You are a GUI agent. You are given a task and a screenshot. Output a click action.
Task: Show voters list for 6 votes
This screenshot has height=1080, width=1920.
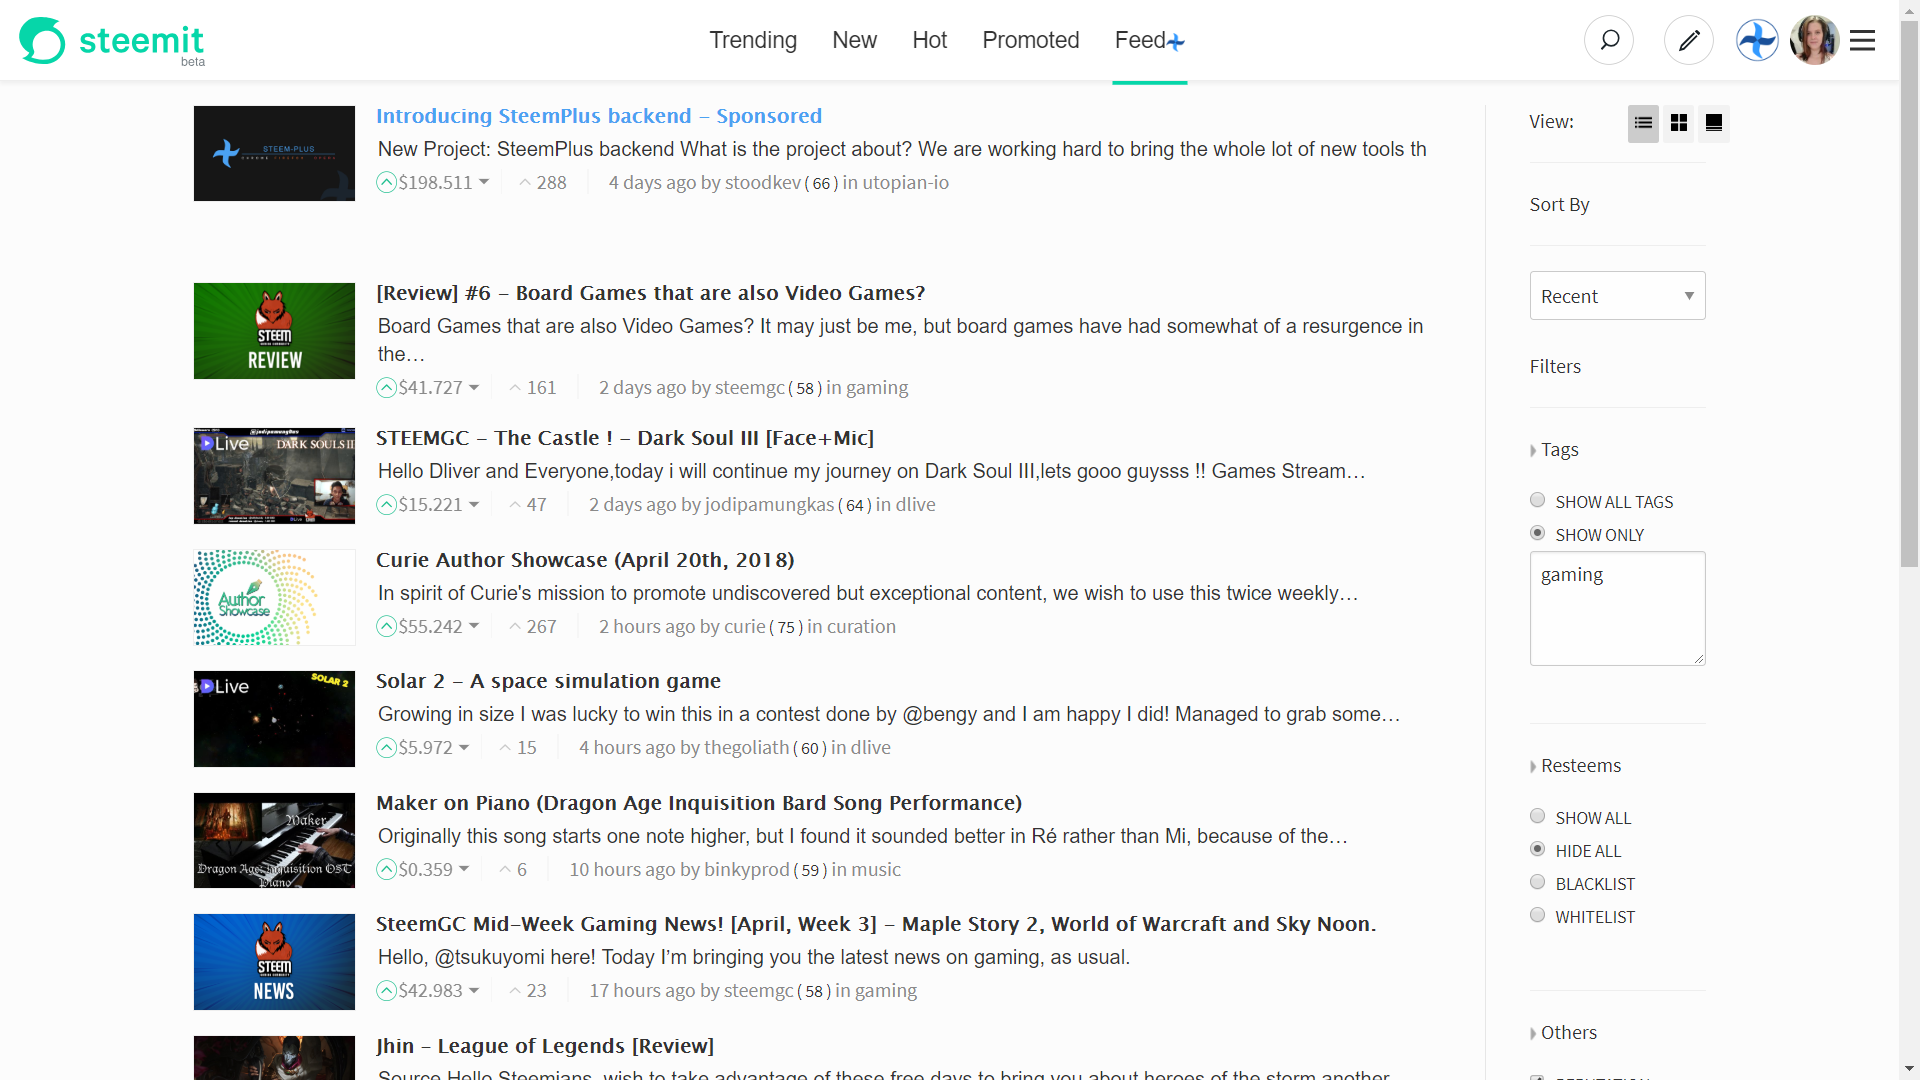pyautogui.click(x=513, y=869)
